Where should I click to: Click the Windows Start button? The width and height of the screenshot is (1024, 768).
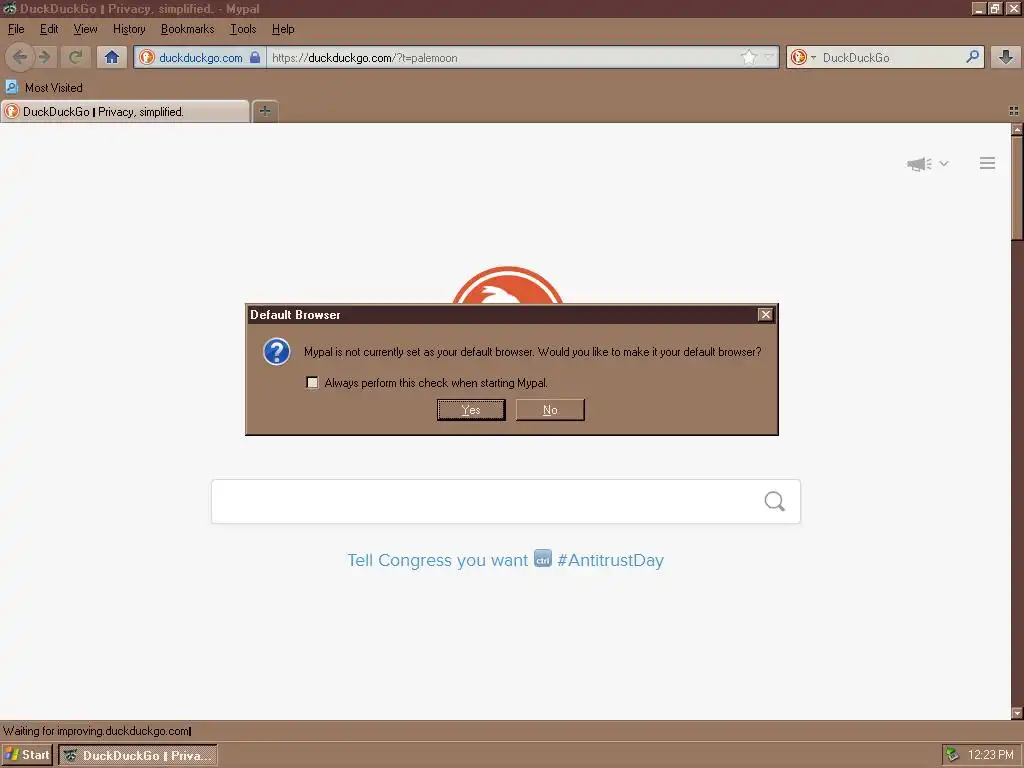pyautogui.click(x=27, y=755)
